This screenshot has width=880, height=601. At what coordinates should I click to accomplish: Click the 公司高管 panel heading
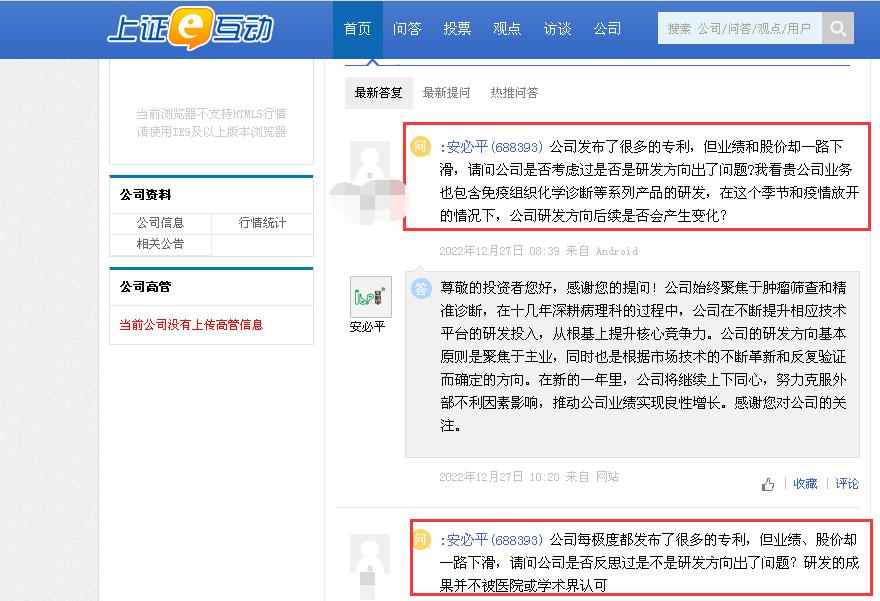[x=145, y=287]
